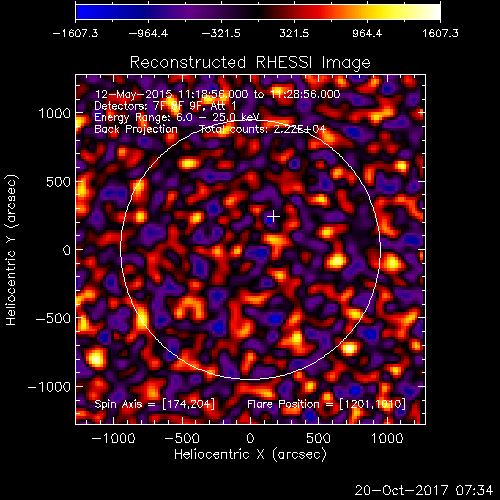
Task: Click the time range text "12-May-2015 11:18:56.000"
Action: [x=172, y=94]
